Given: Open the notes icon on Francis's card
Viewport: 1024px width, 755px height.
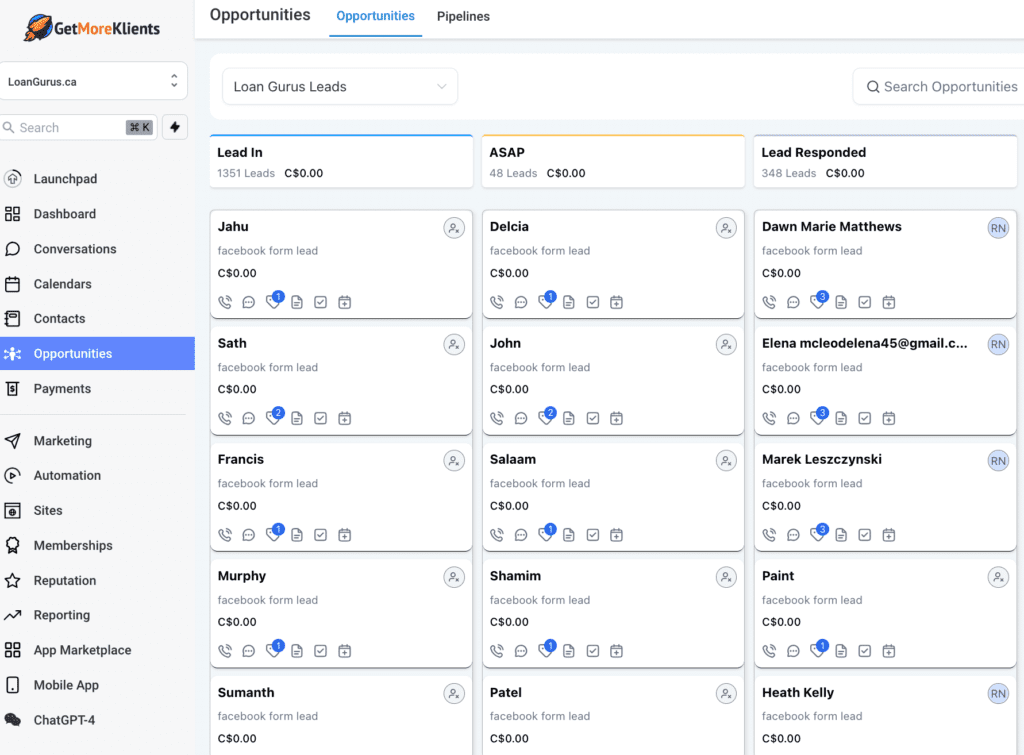Looking at the screenshot, I should 297,535.
